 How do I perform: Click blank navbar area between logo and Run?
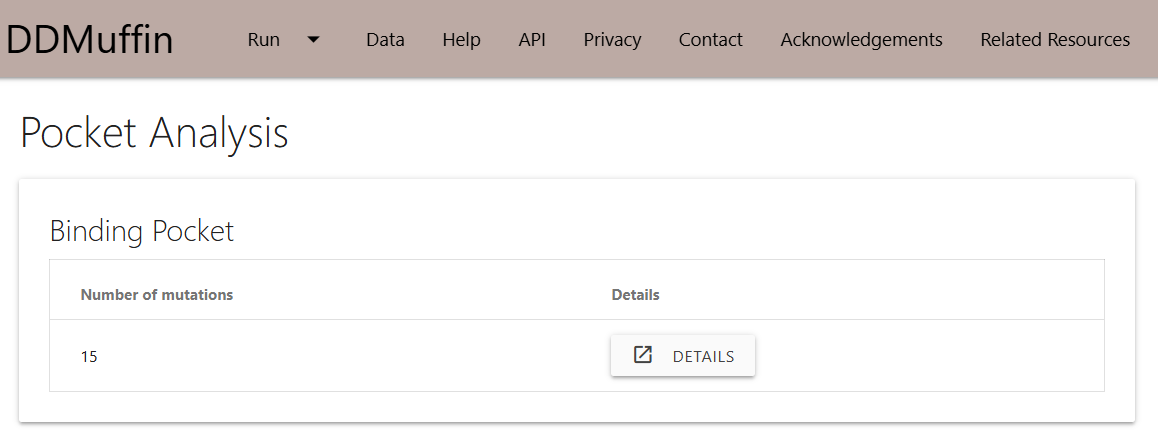(208, 40)
